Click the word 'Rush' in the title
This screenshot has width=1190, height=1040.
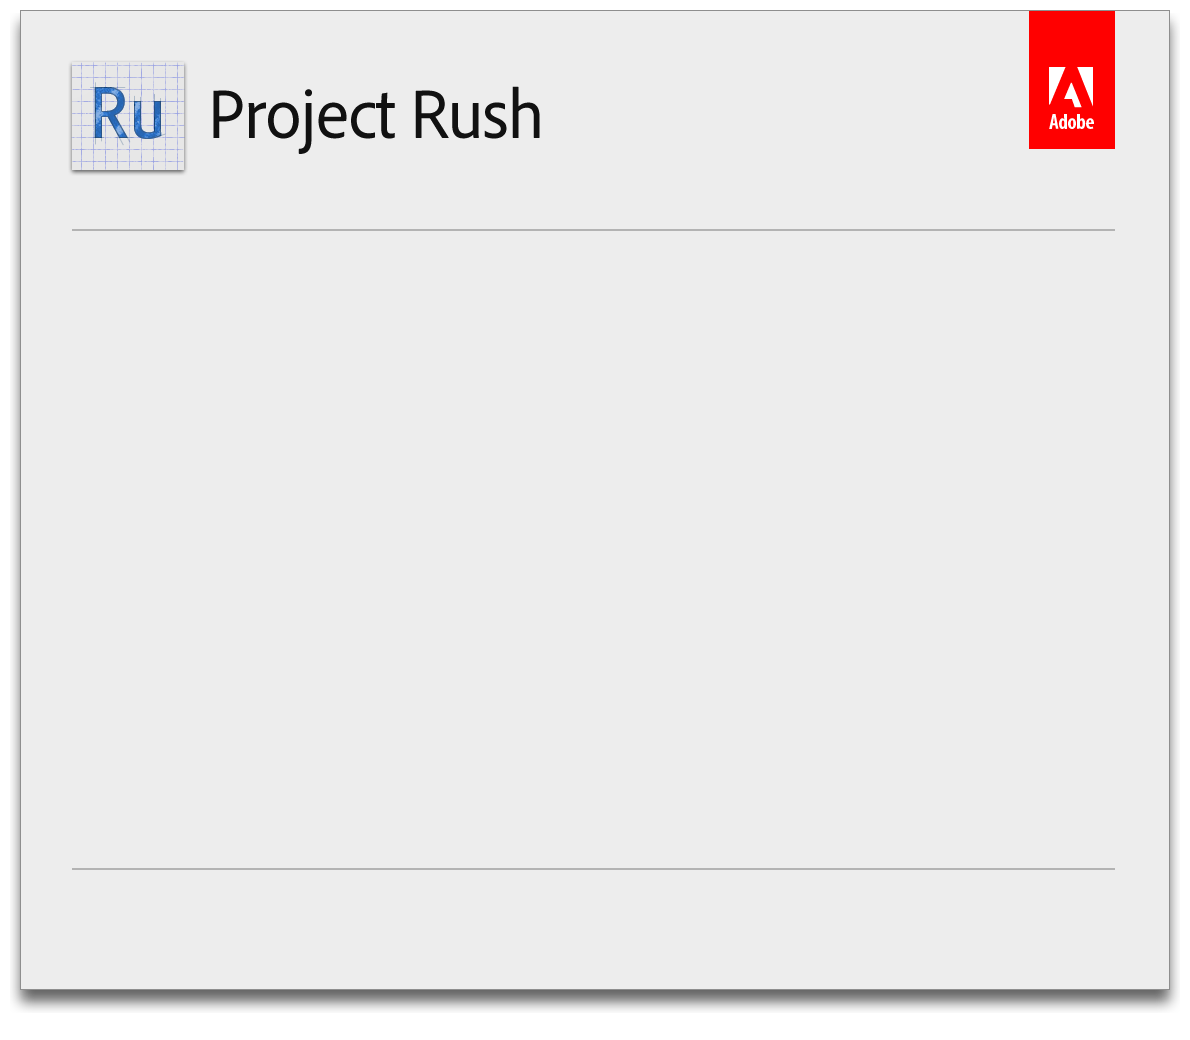click(x=476, y=115)
